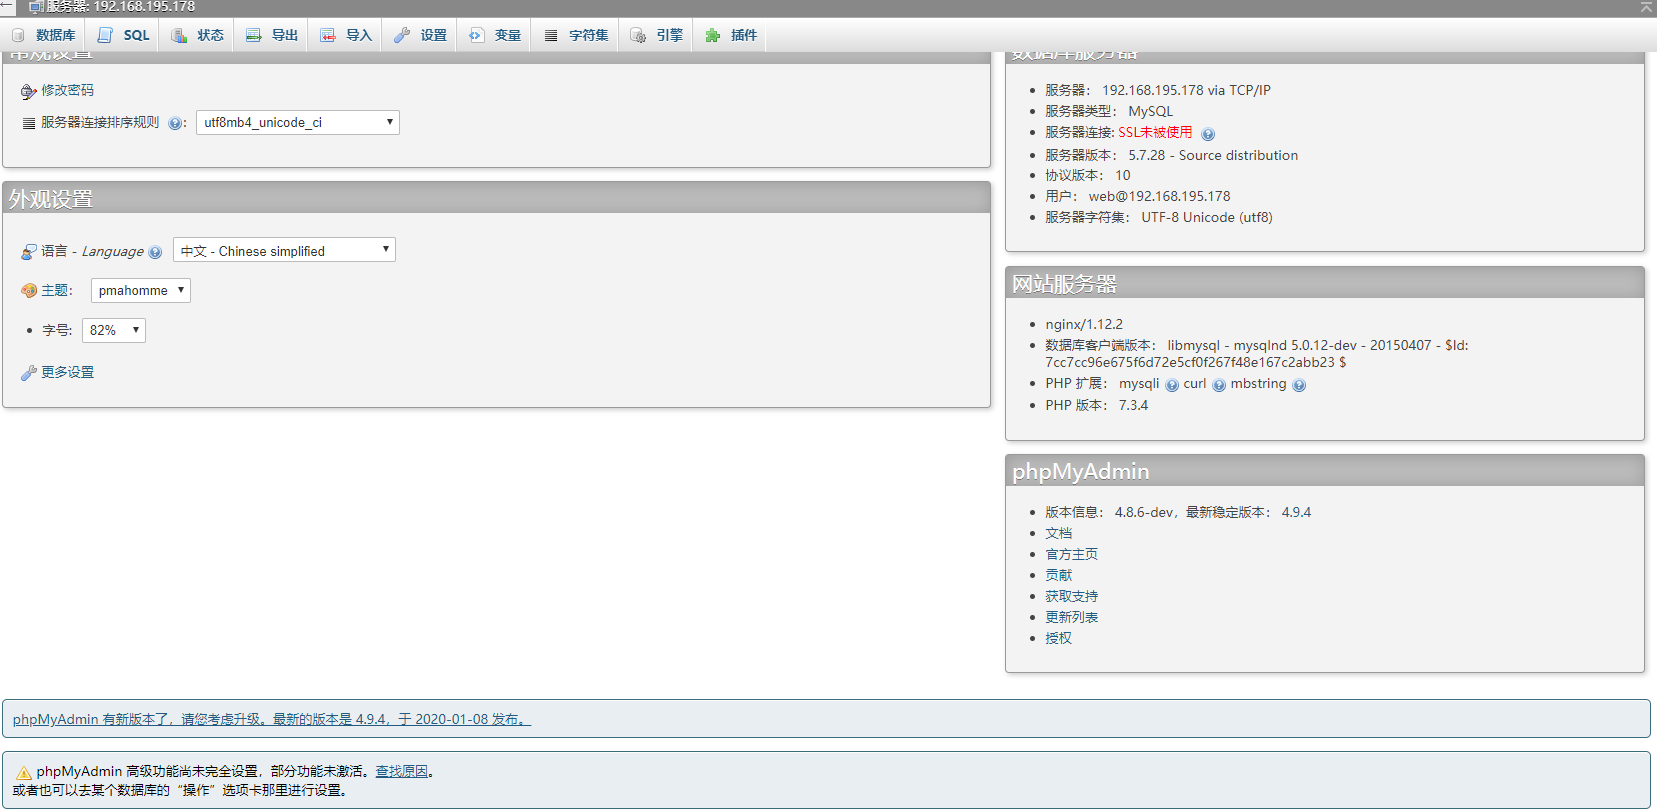This screenshot has width=1657, height=812.
Task: Click the 用户 web@192.168.195.178 line
Action: (x=1137, y=196)
